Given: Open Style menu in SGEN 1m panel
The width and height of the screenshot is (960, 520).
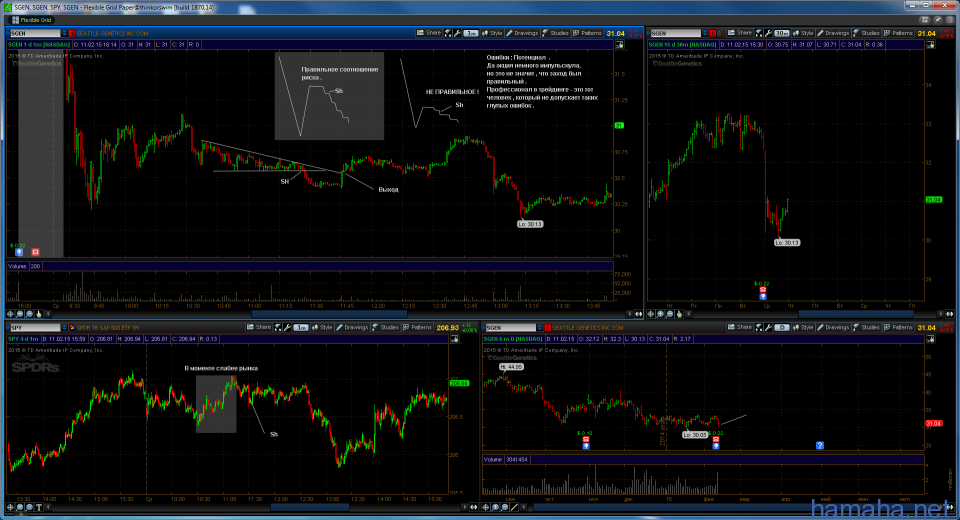Looking at the screenshot, I should 492,33.
